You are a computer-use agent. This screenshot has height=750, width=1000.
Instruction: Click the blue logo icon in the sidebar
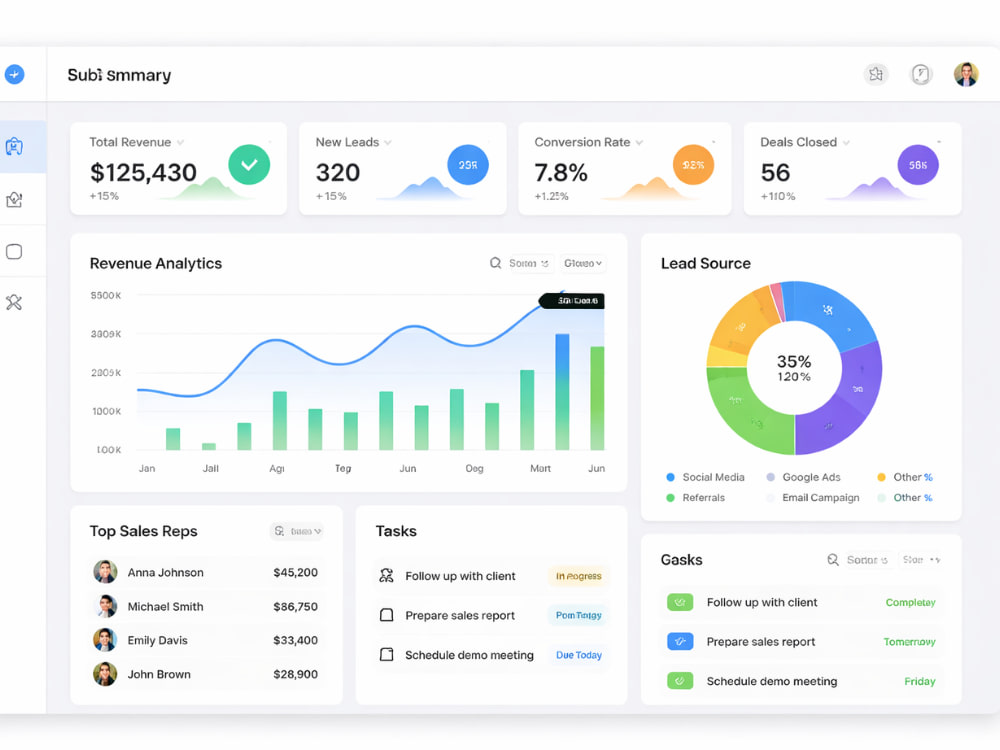[x=15, y=75]
